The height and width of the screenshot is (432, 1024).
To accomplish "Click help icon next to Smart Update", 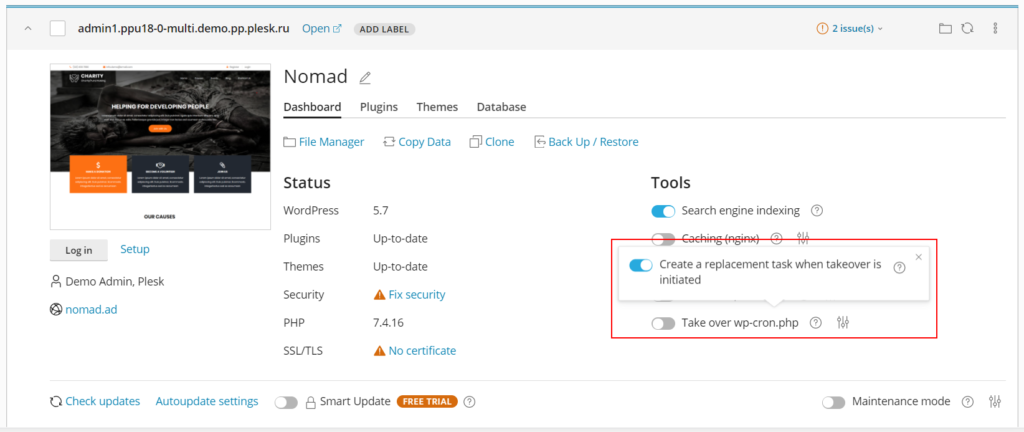I will coord(469,402).
